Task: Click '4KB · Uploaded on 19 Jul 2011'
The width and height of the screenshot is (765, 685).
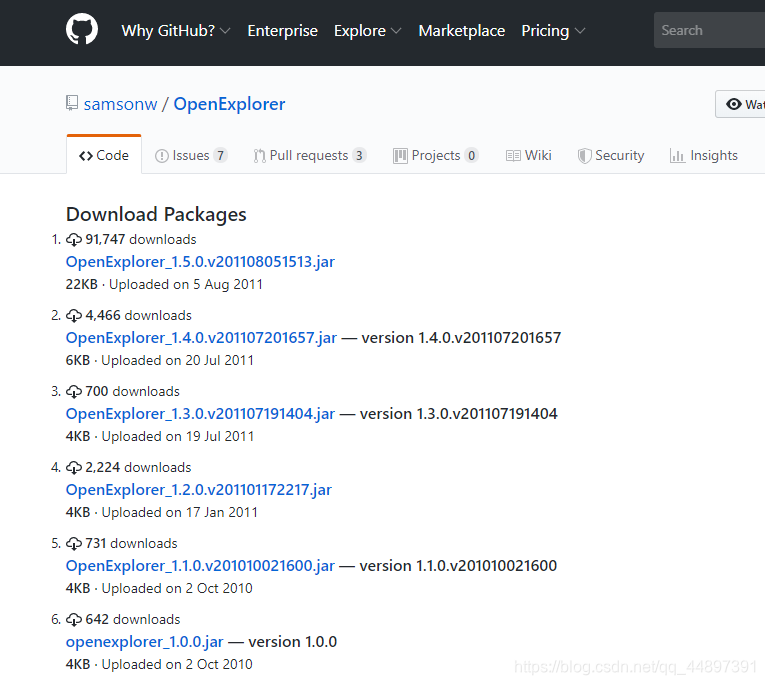Action: (x=160, y=437)
